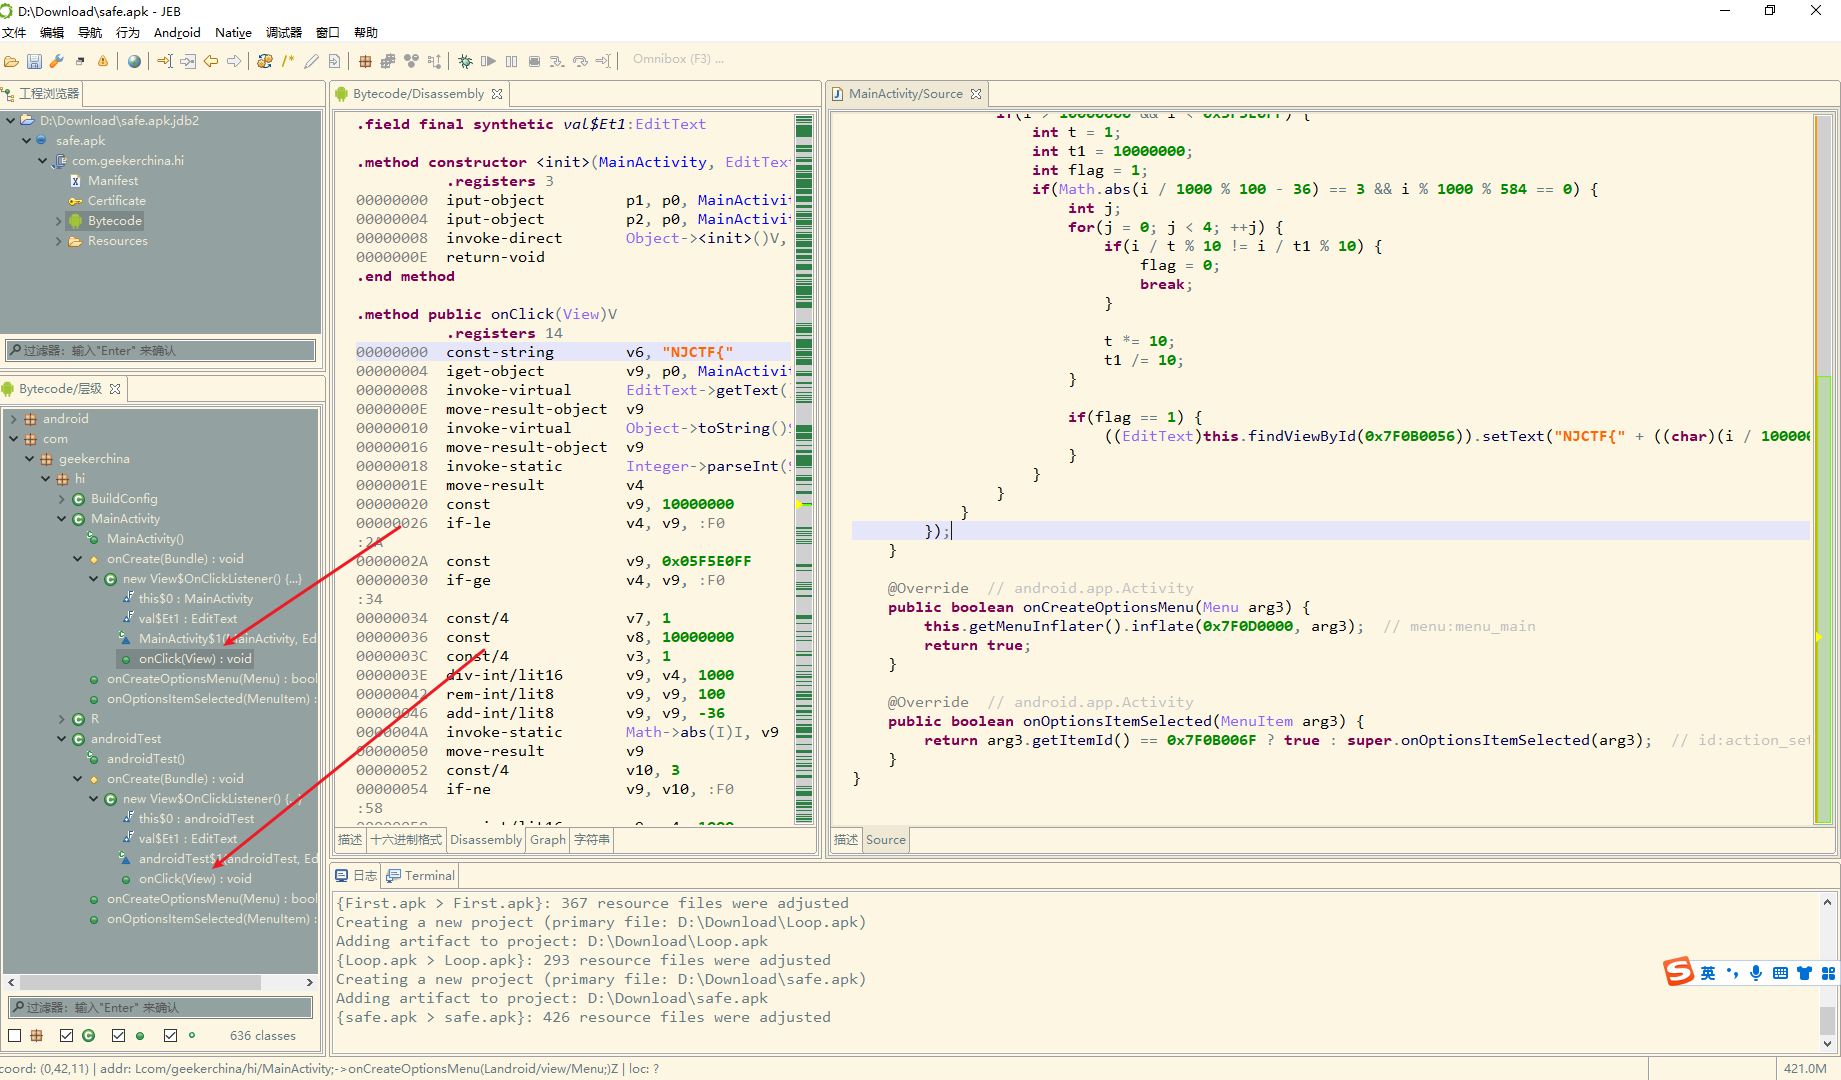Click the log panel scroll-down arrow
This screenshot has width=1841, height=1080.
(1828, 1044)
